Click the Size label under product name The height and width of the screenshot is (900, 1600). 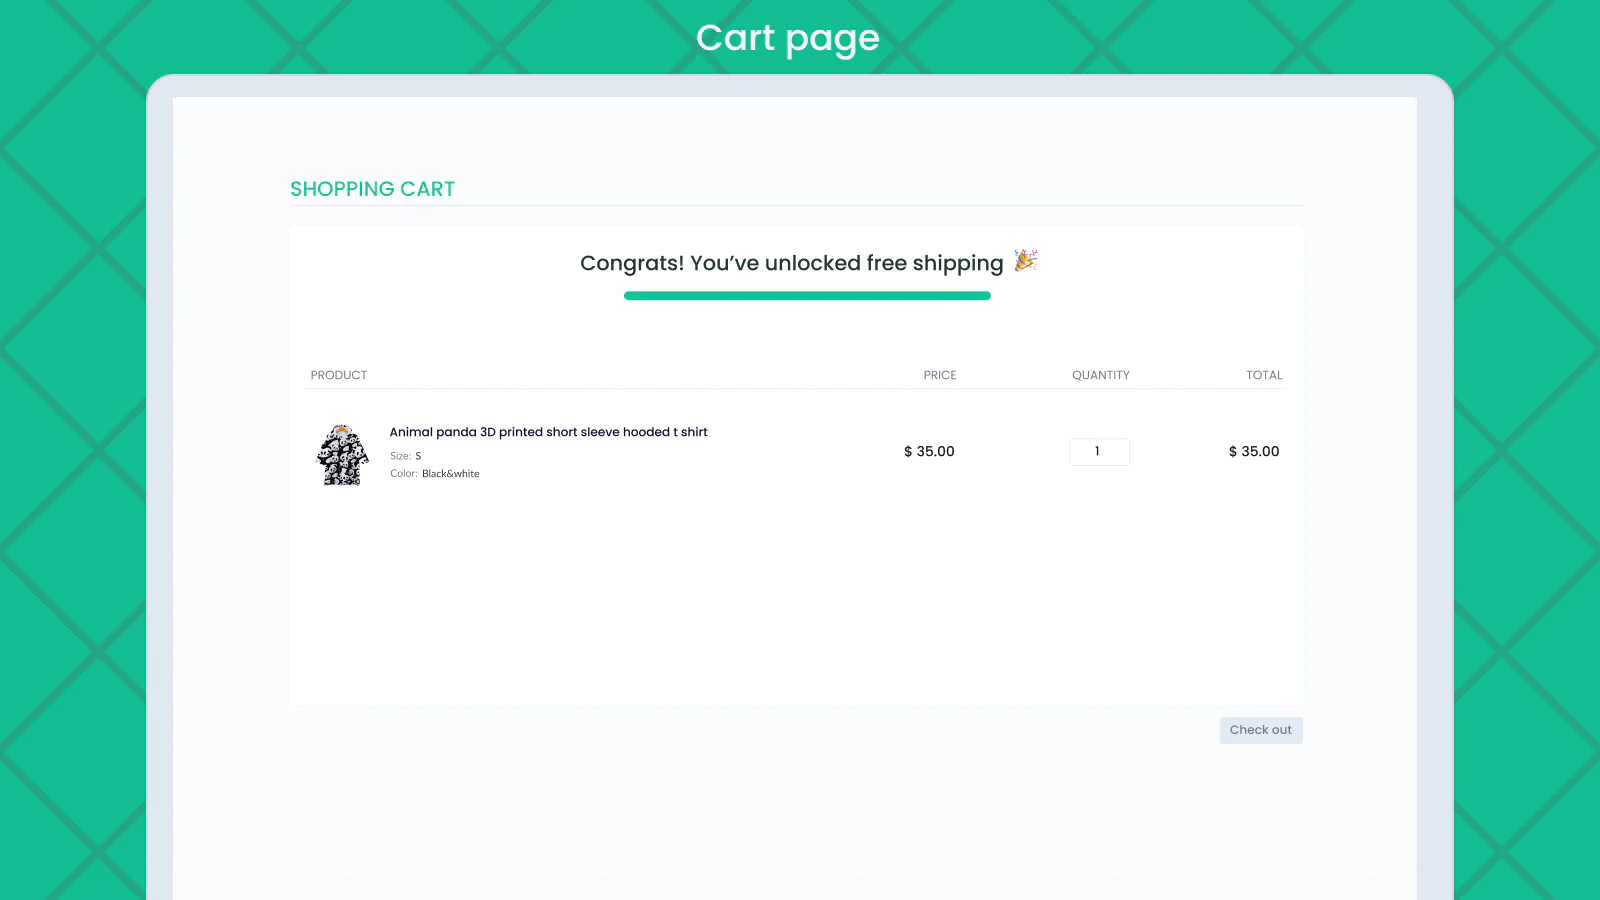[x=400, y=456]
